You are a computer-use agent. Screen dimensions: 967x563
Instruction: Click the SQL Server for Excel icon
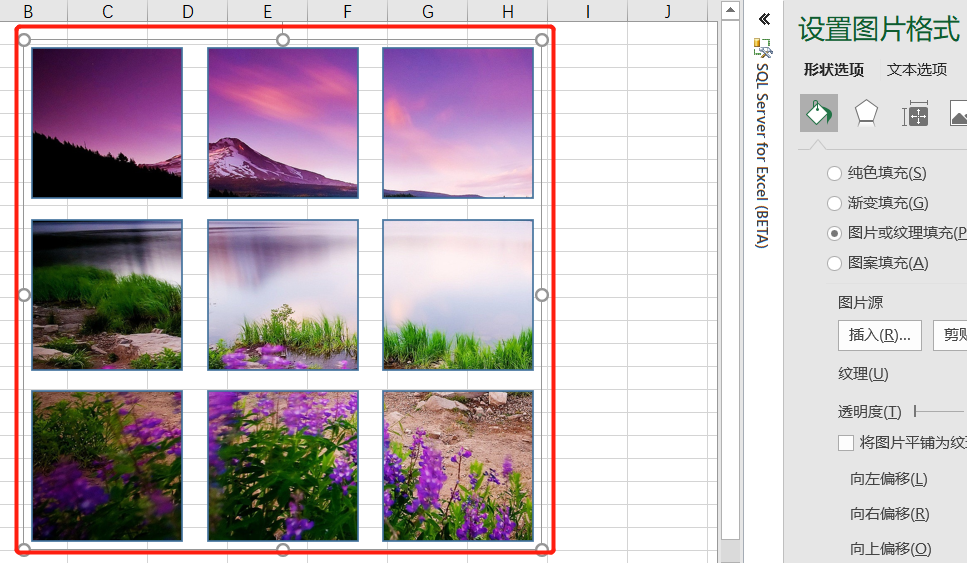click(x=763, y=47)
